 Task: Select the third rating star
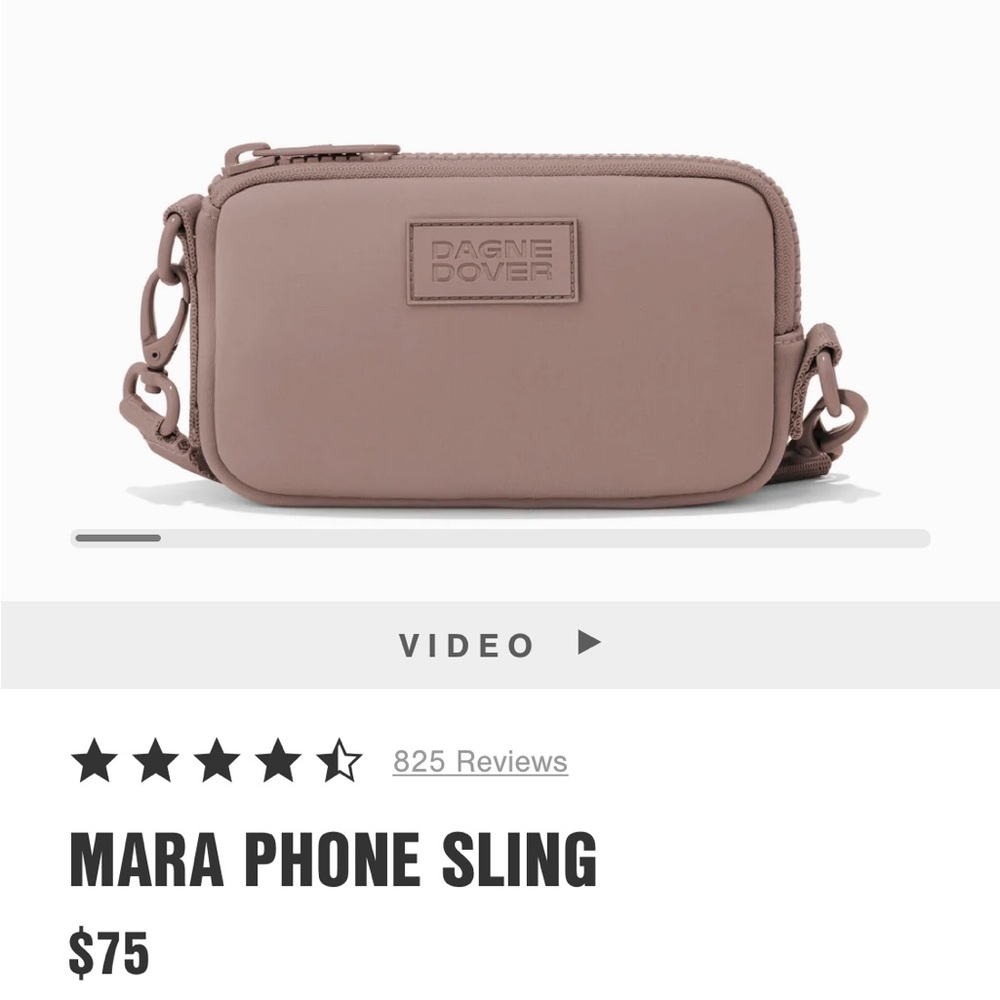pyautogui.click(x=217, y=760)
